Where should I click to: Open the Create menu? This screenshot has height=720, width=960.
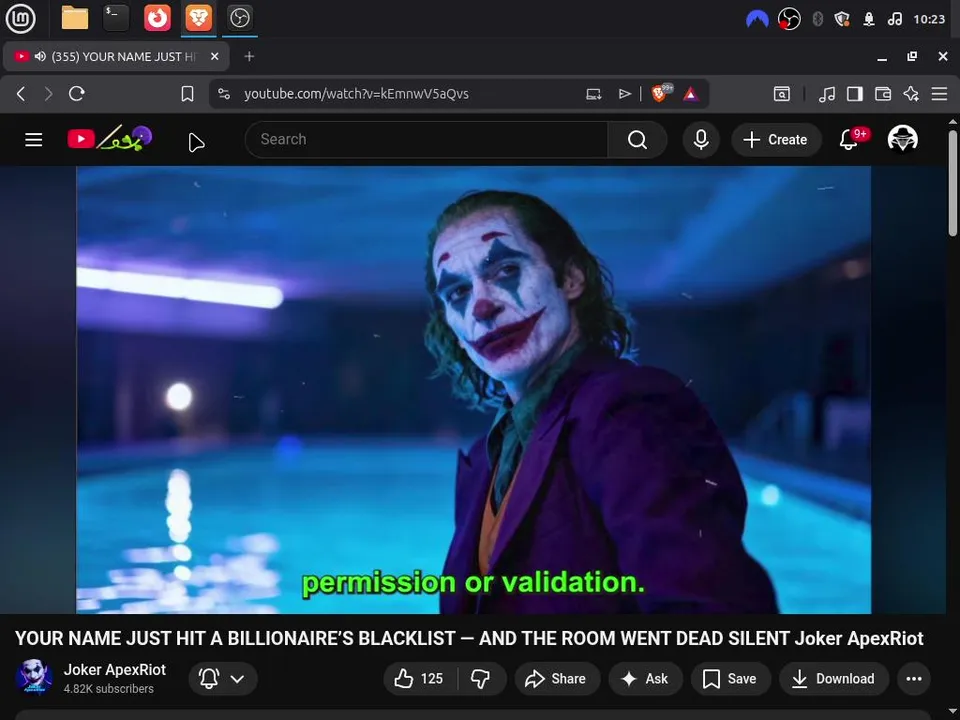776,140
